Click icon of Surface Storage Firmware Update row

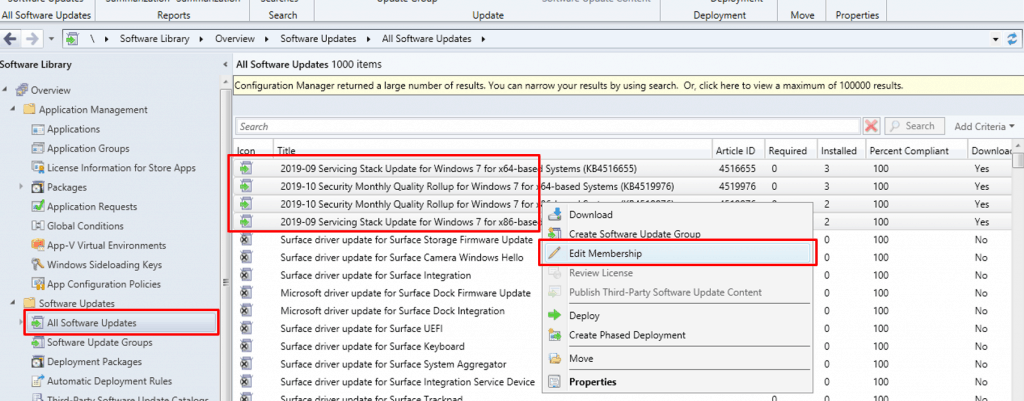point(246,240)
